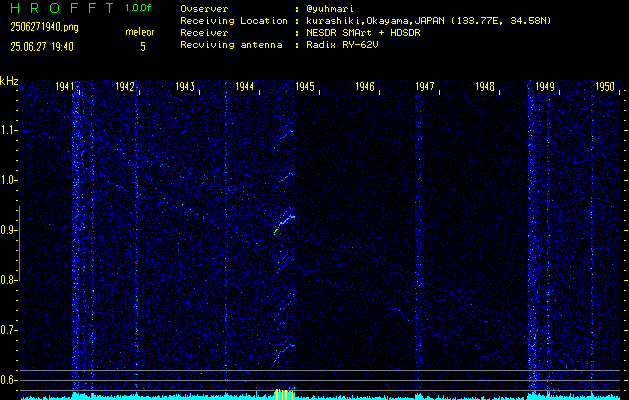Click the kHz axis unit label

(x=9, y=81)
